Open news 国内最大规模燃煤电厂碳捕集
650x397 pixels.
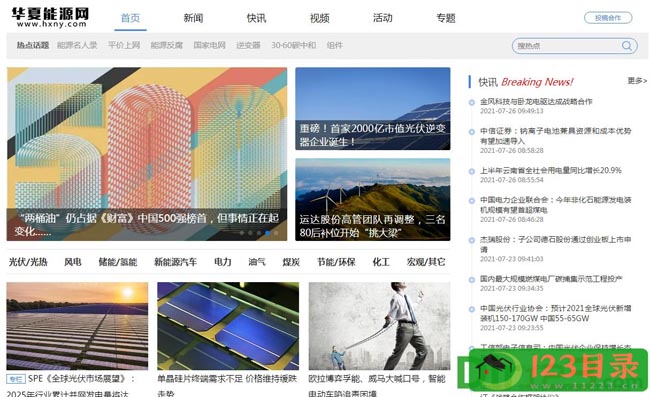[x=551, y=278]
